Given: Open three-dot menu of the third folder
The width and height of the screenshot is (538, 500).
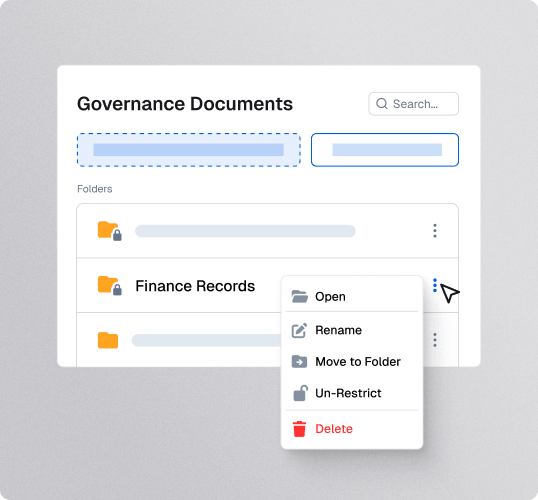Looking at the screenshot, I should (x=435, y=340).
